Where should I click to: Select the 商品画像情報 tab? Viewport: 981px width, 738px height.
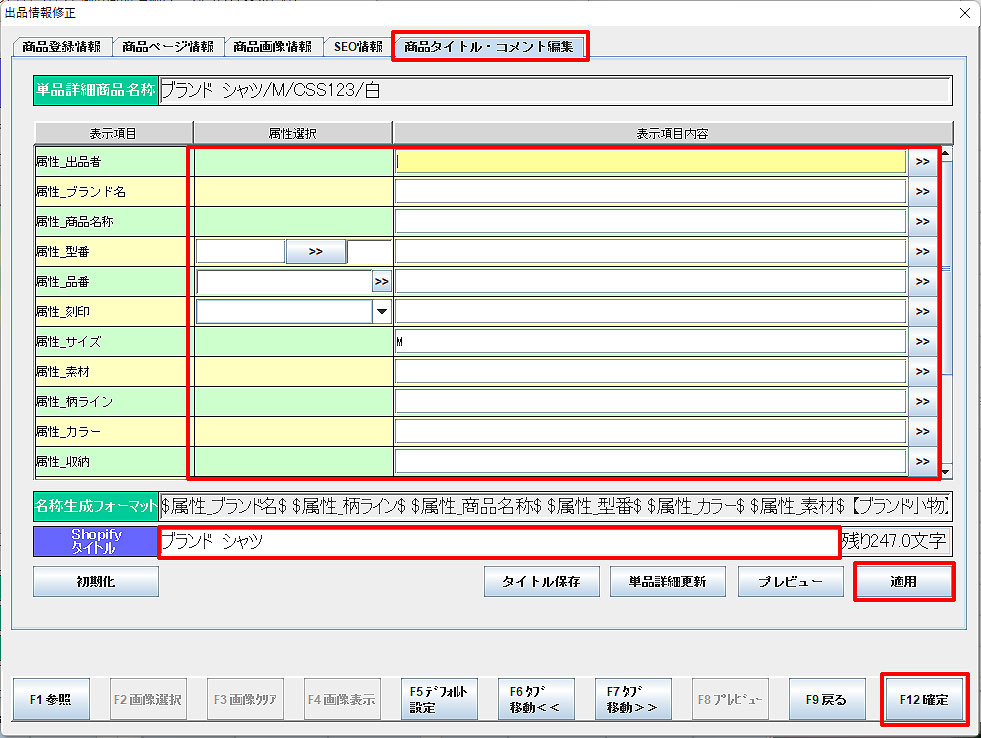[272, 46]
